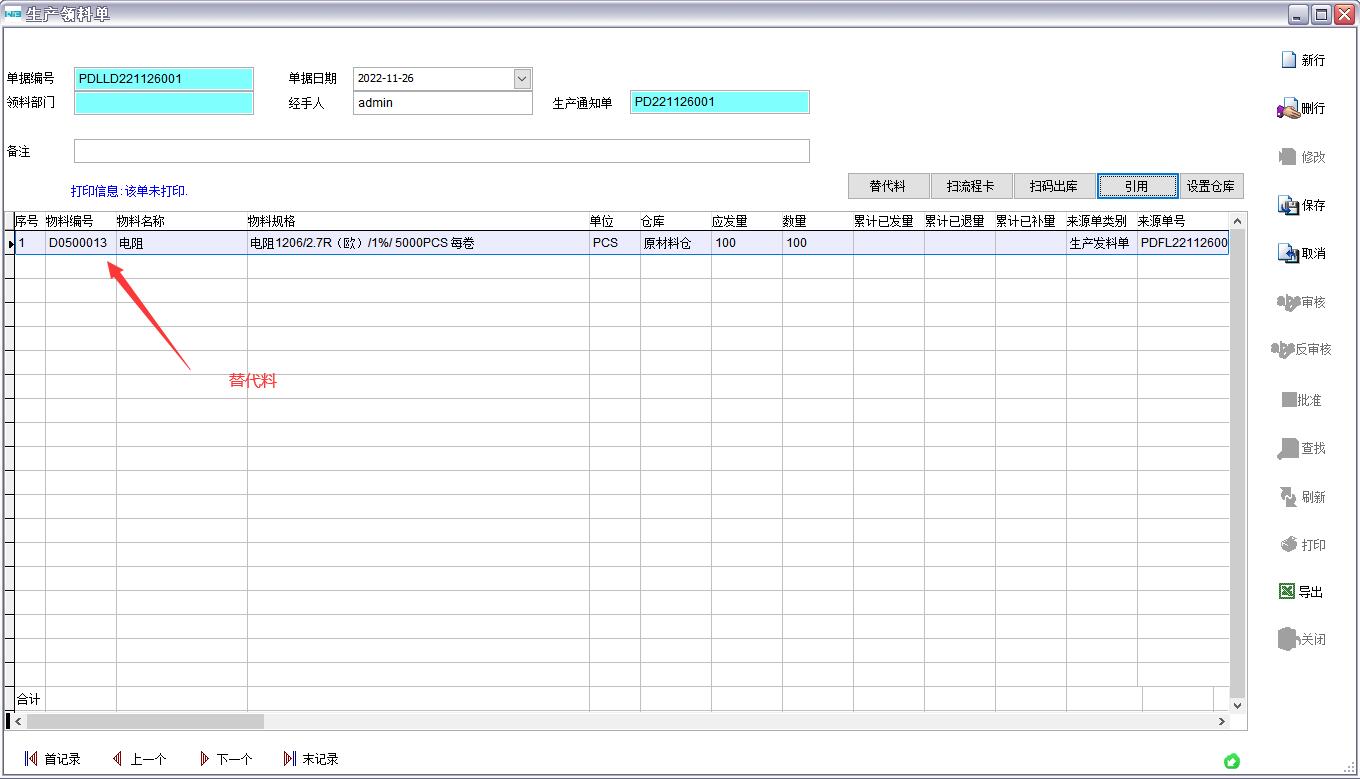The width and height of the screenshot is (1360, 779).
Task: Click the 新行 new row icon
Action: pyautogui.click(x=1289, y=60)
